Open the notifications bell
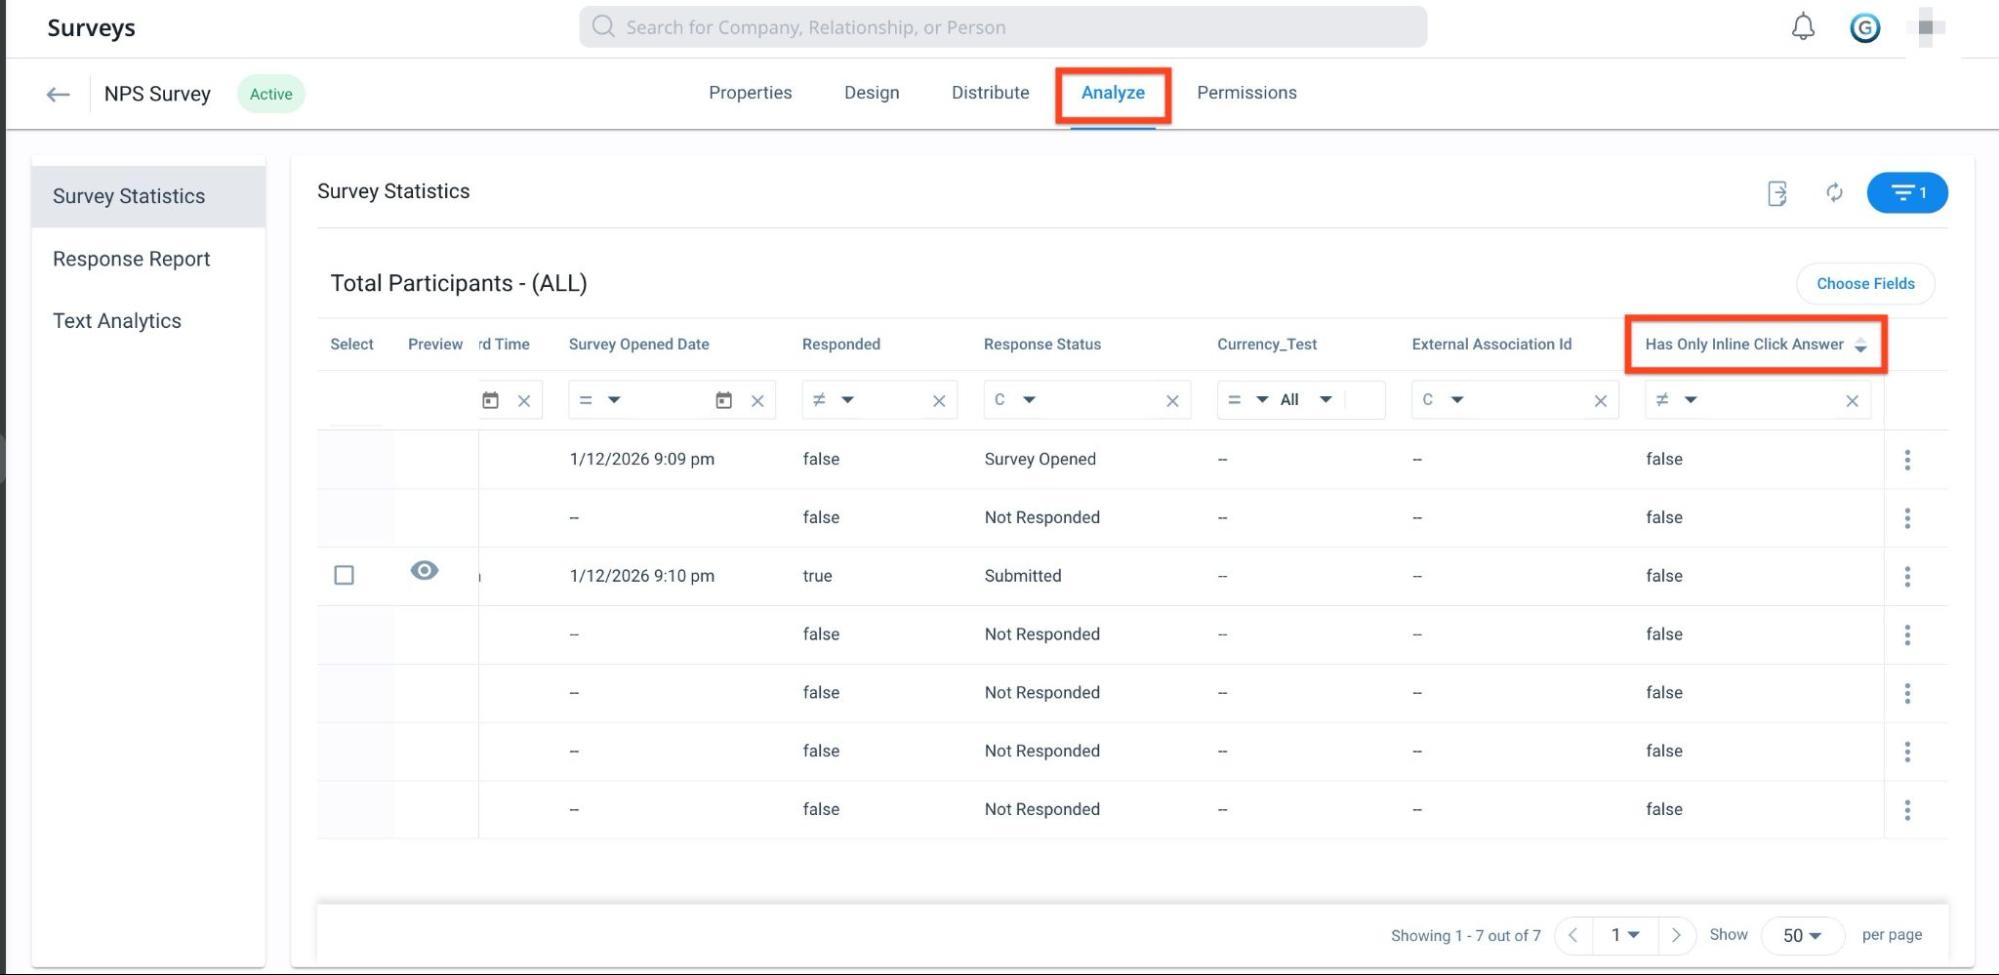Image resolution: width=1999 pixels, height=975 pixels. pyautogui.click(x=1802, y=27)
